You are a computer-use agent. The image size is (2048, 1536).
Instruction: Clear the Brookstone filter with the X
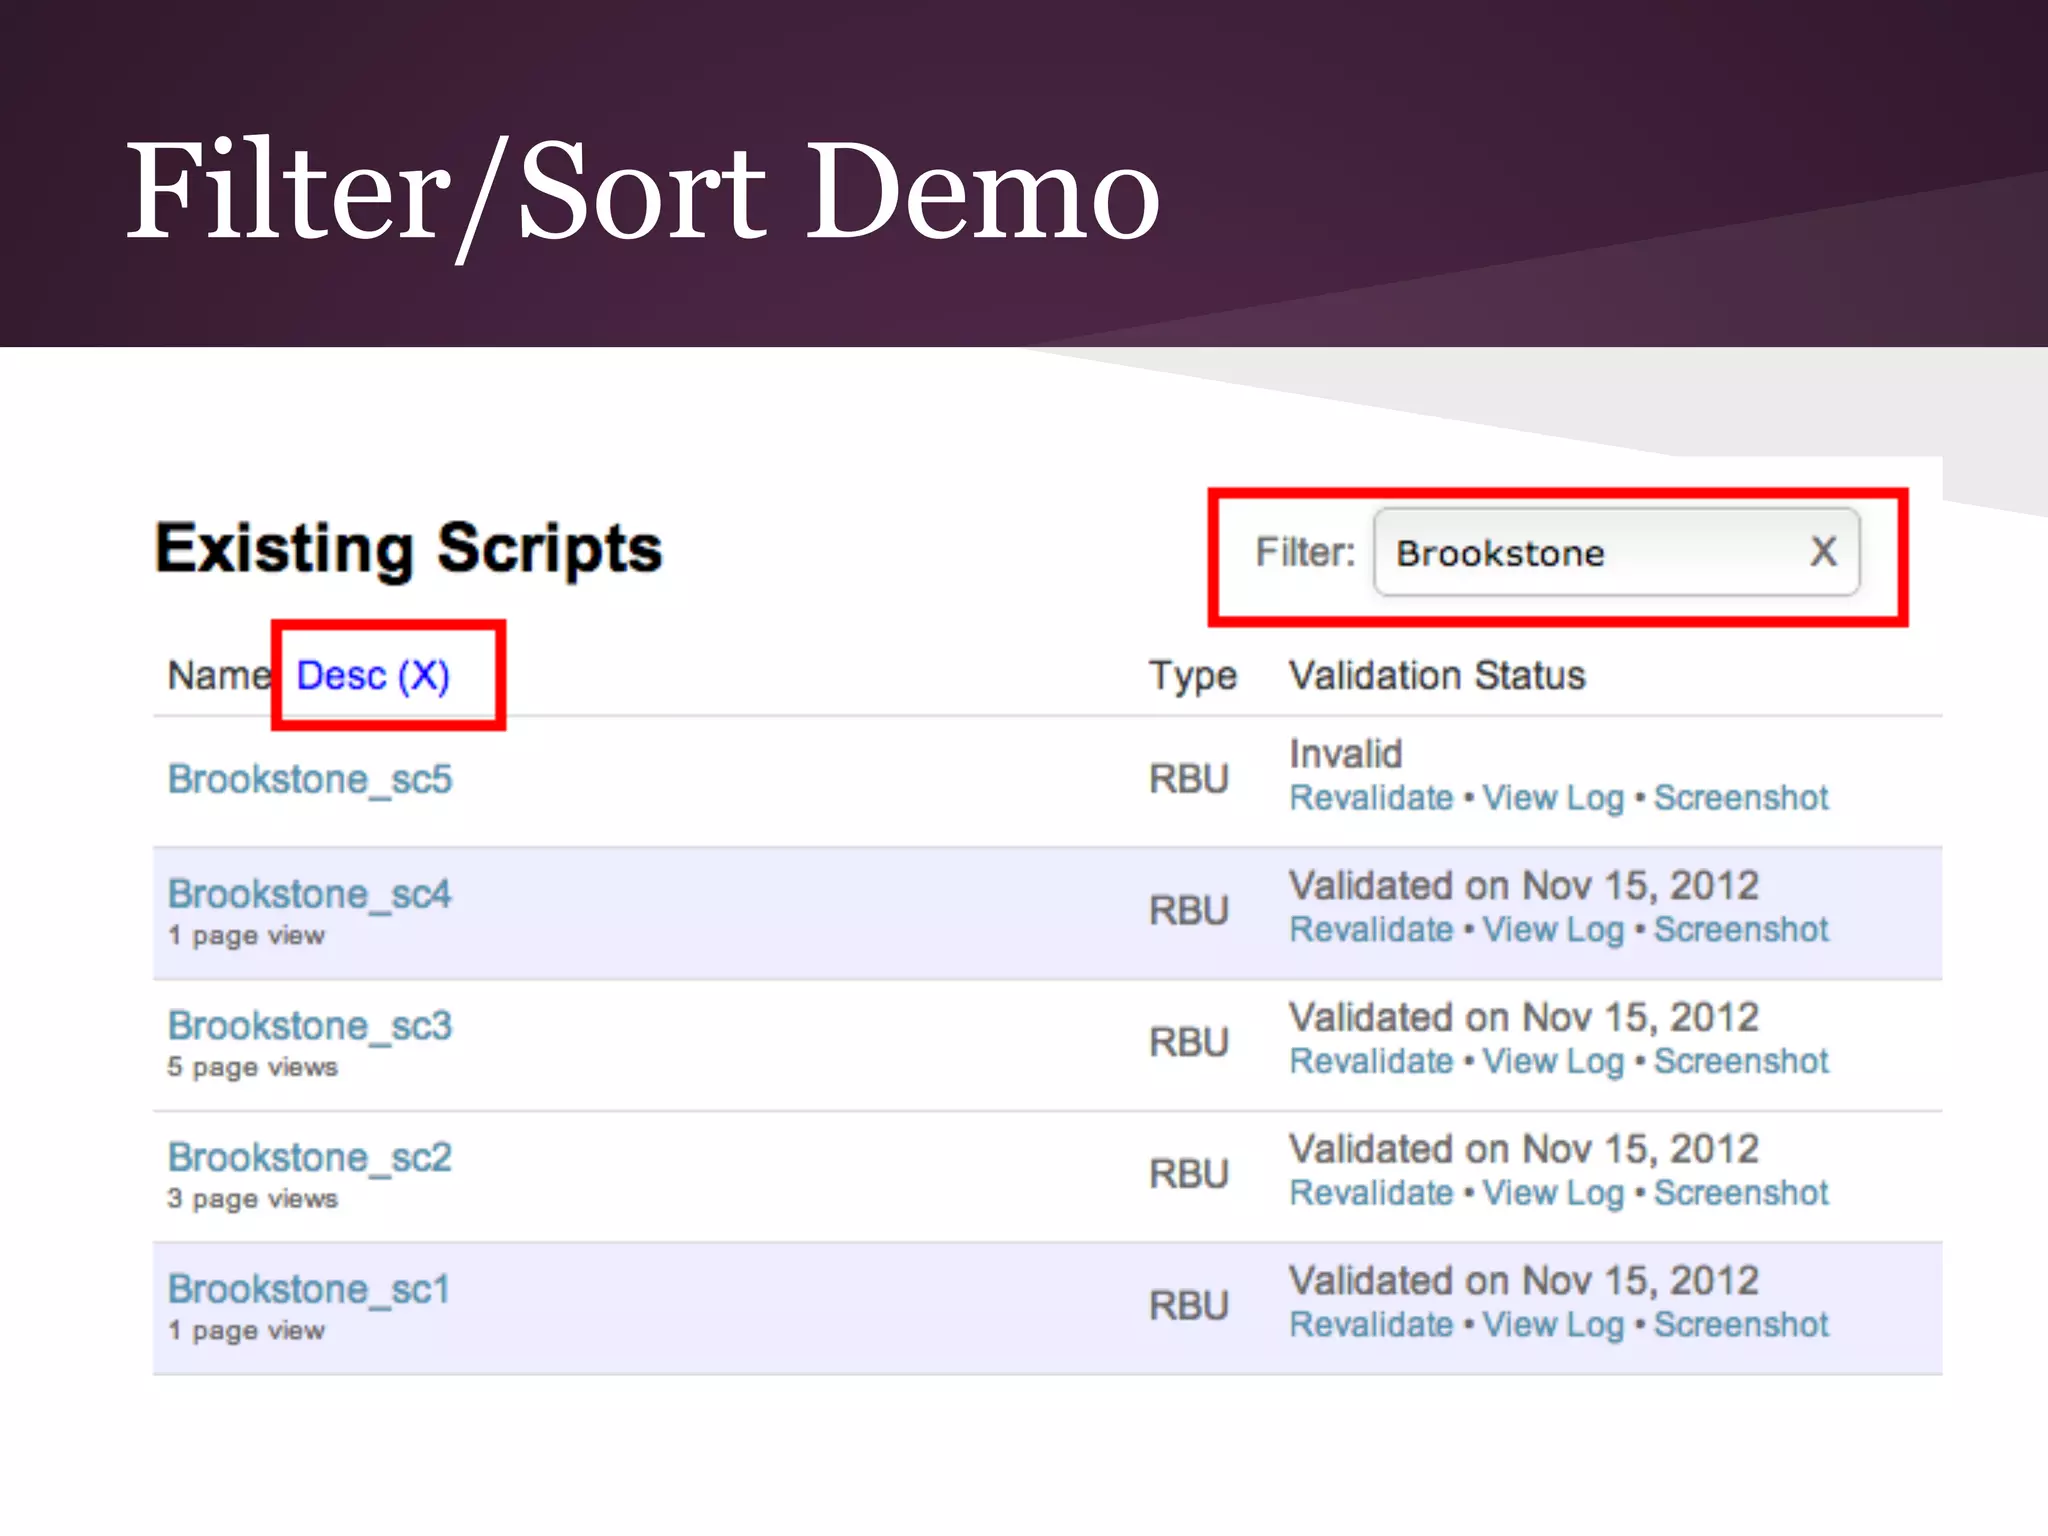coord(1823,552)
